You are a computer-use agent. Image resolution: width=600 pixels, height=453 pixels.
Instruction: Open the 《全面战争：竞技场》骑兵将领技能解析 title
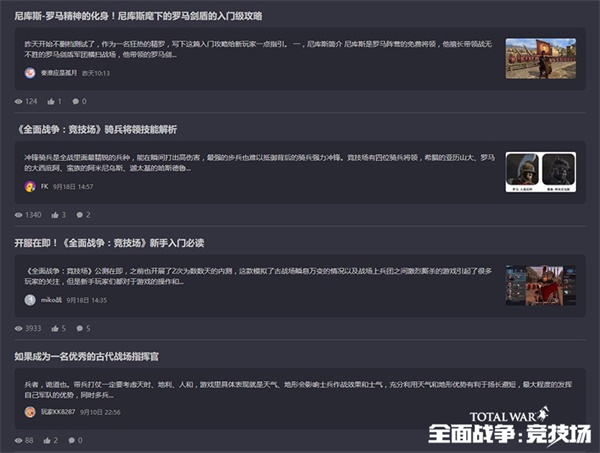coord(95,130)
